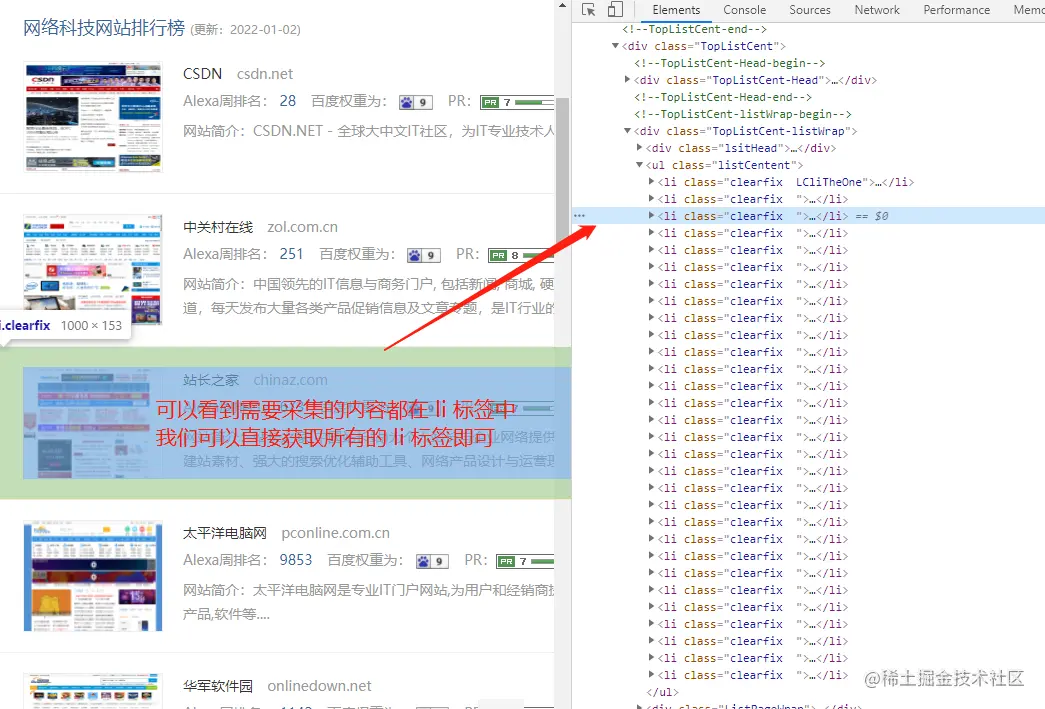Expand the TopListCent-Head div node
This screenshot has height=709, width=1045.
point(627,79)
